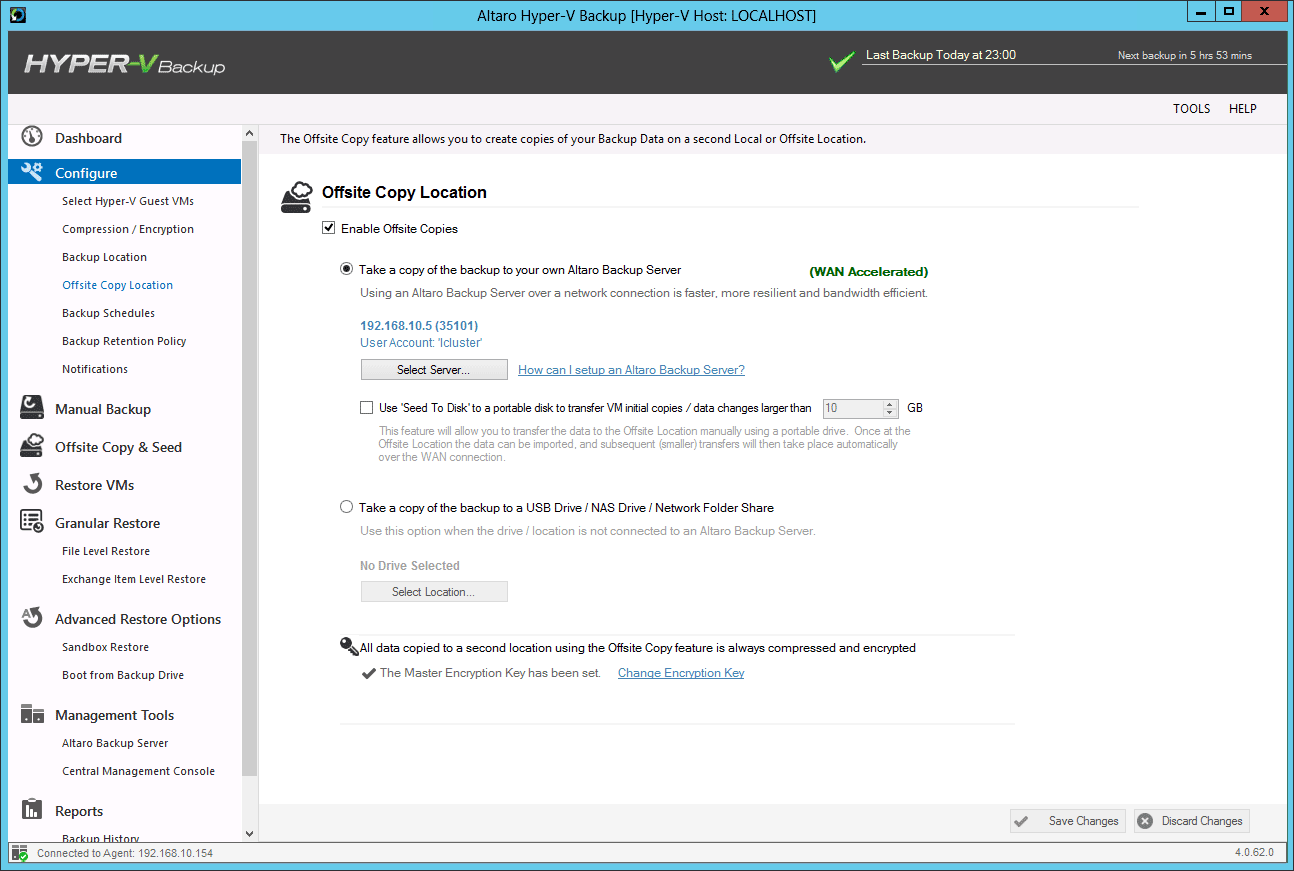
Task: Click the Management Tools icon
Action: pos(32,714)
